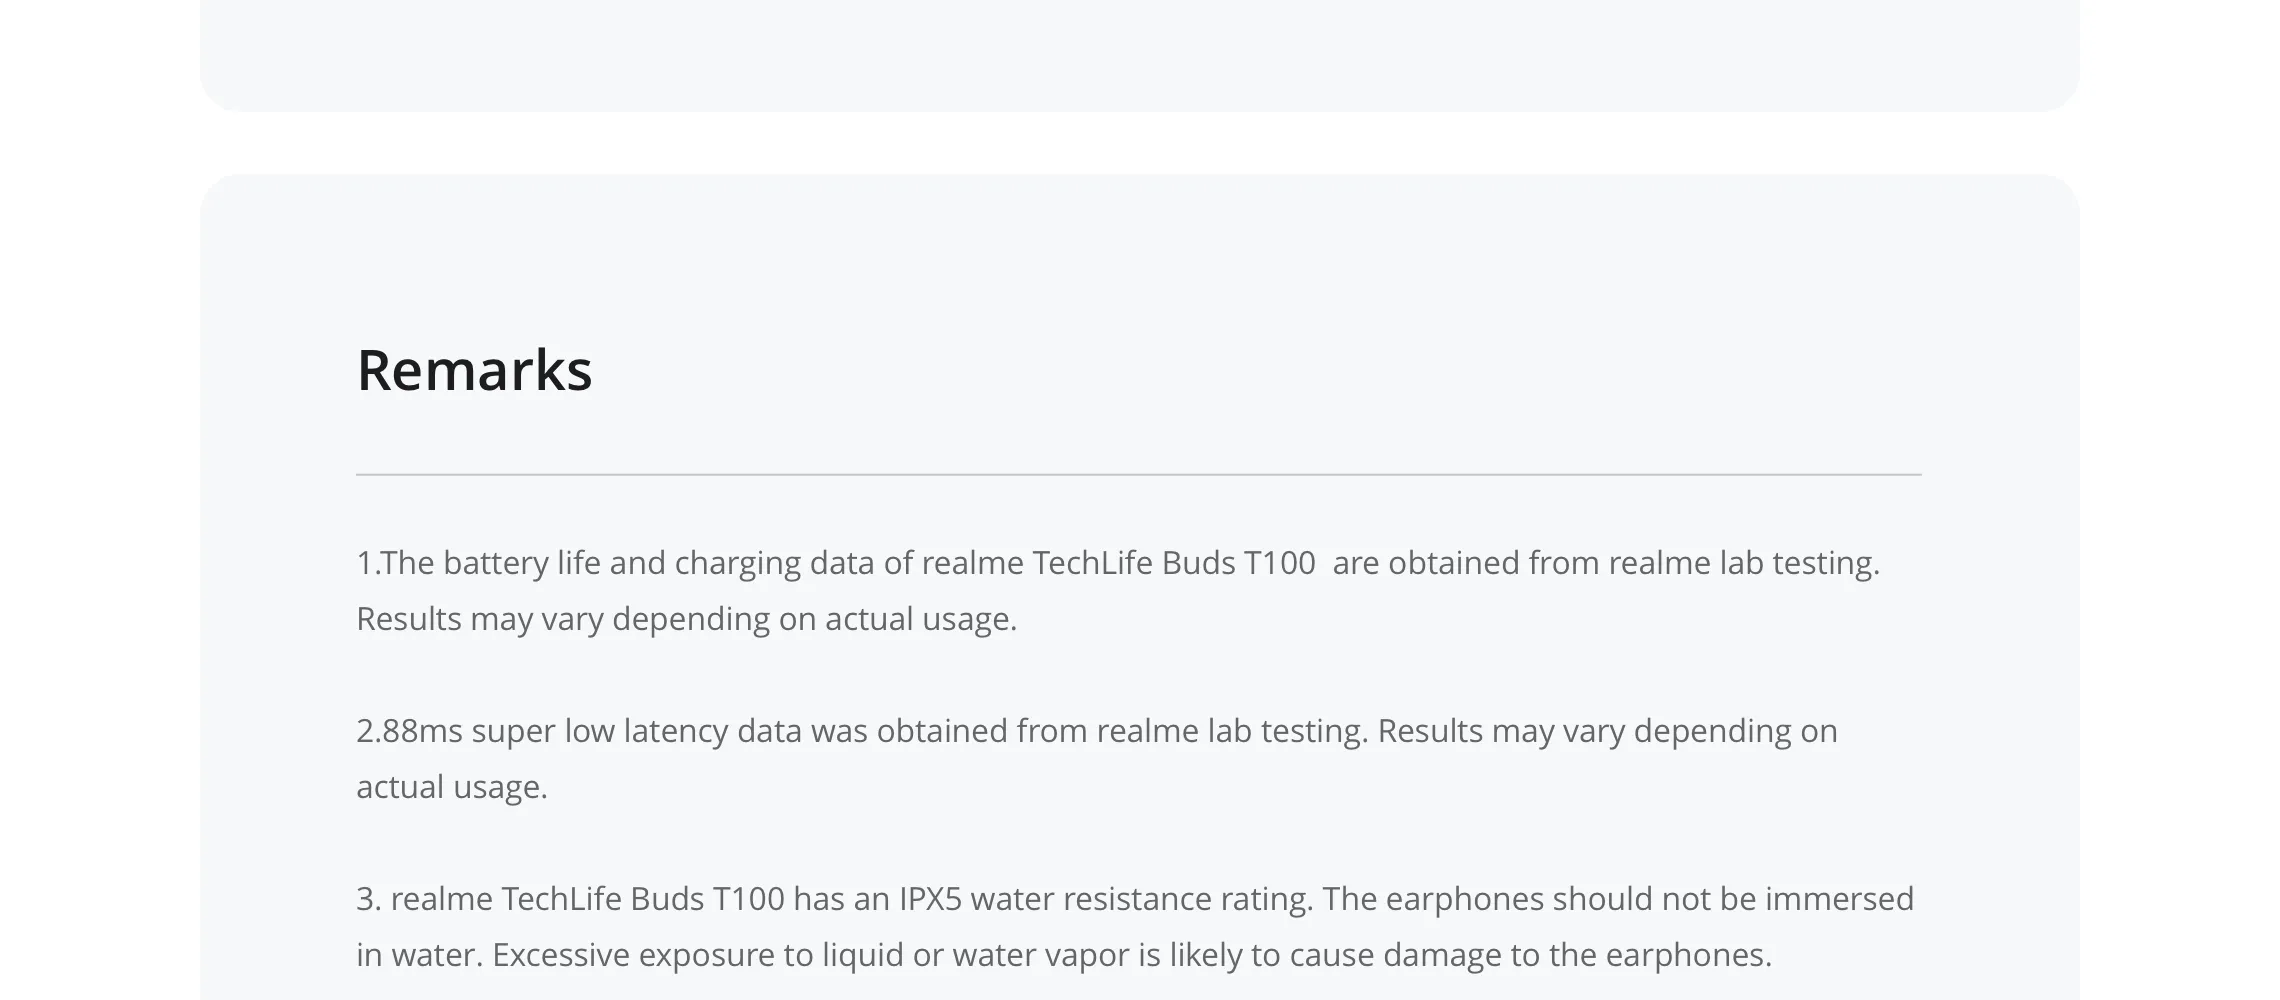Click "T100" in the third remark
The height and width of the screenshot is (1000, 2280).
[748, 899]
